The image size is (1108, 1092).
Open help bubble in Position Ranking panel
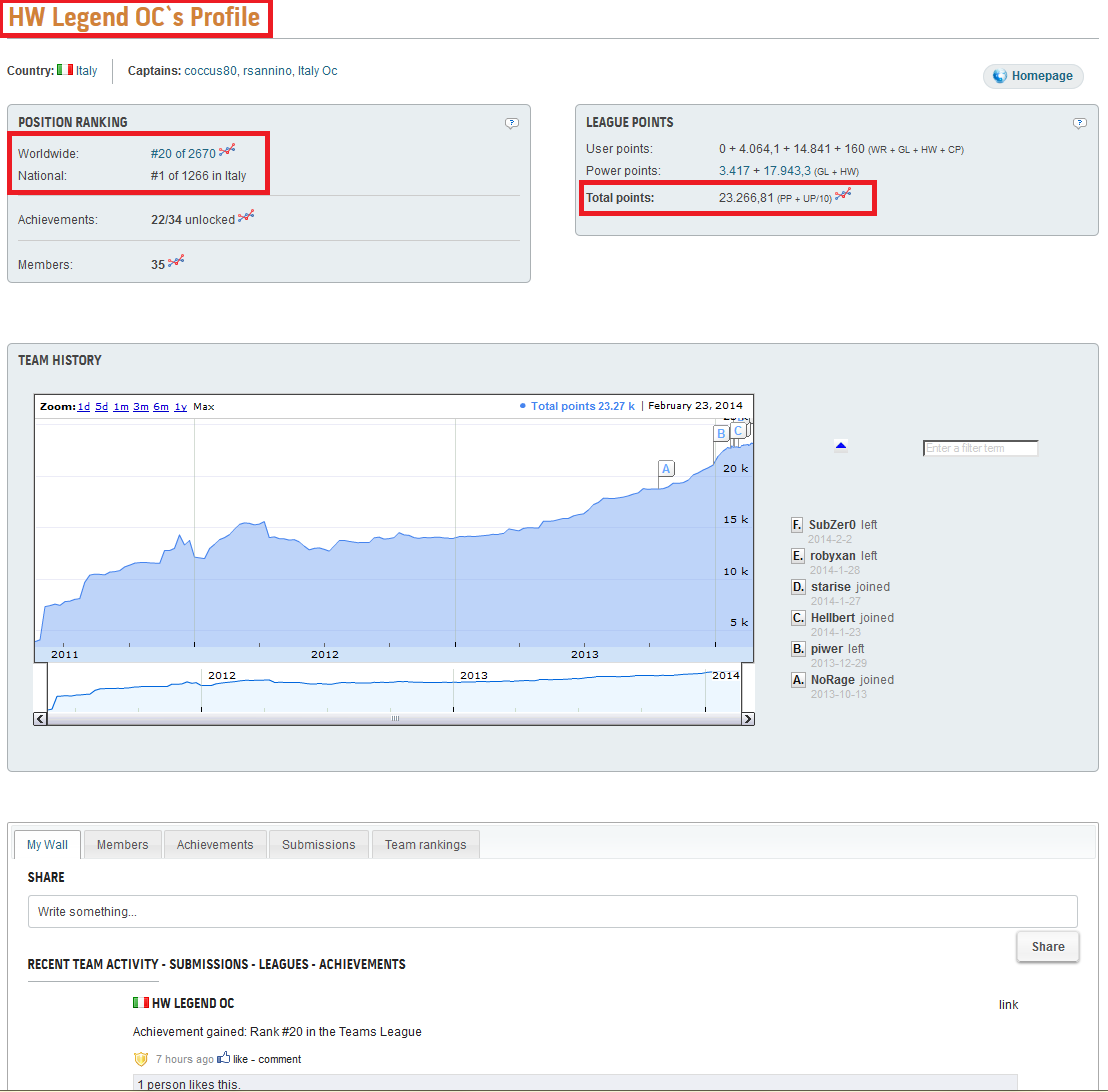tap(512, 123)
